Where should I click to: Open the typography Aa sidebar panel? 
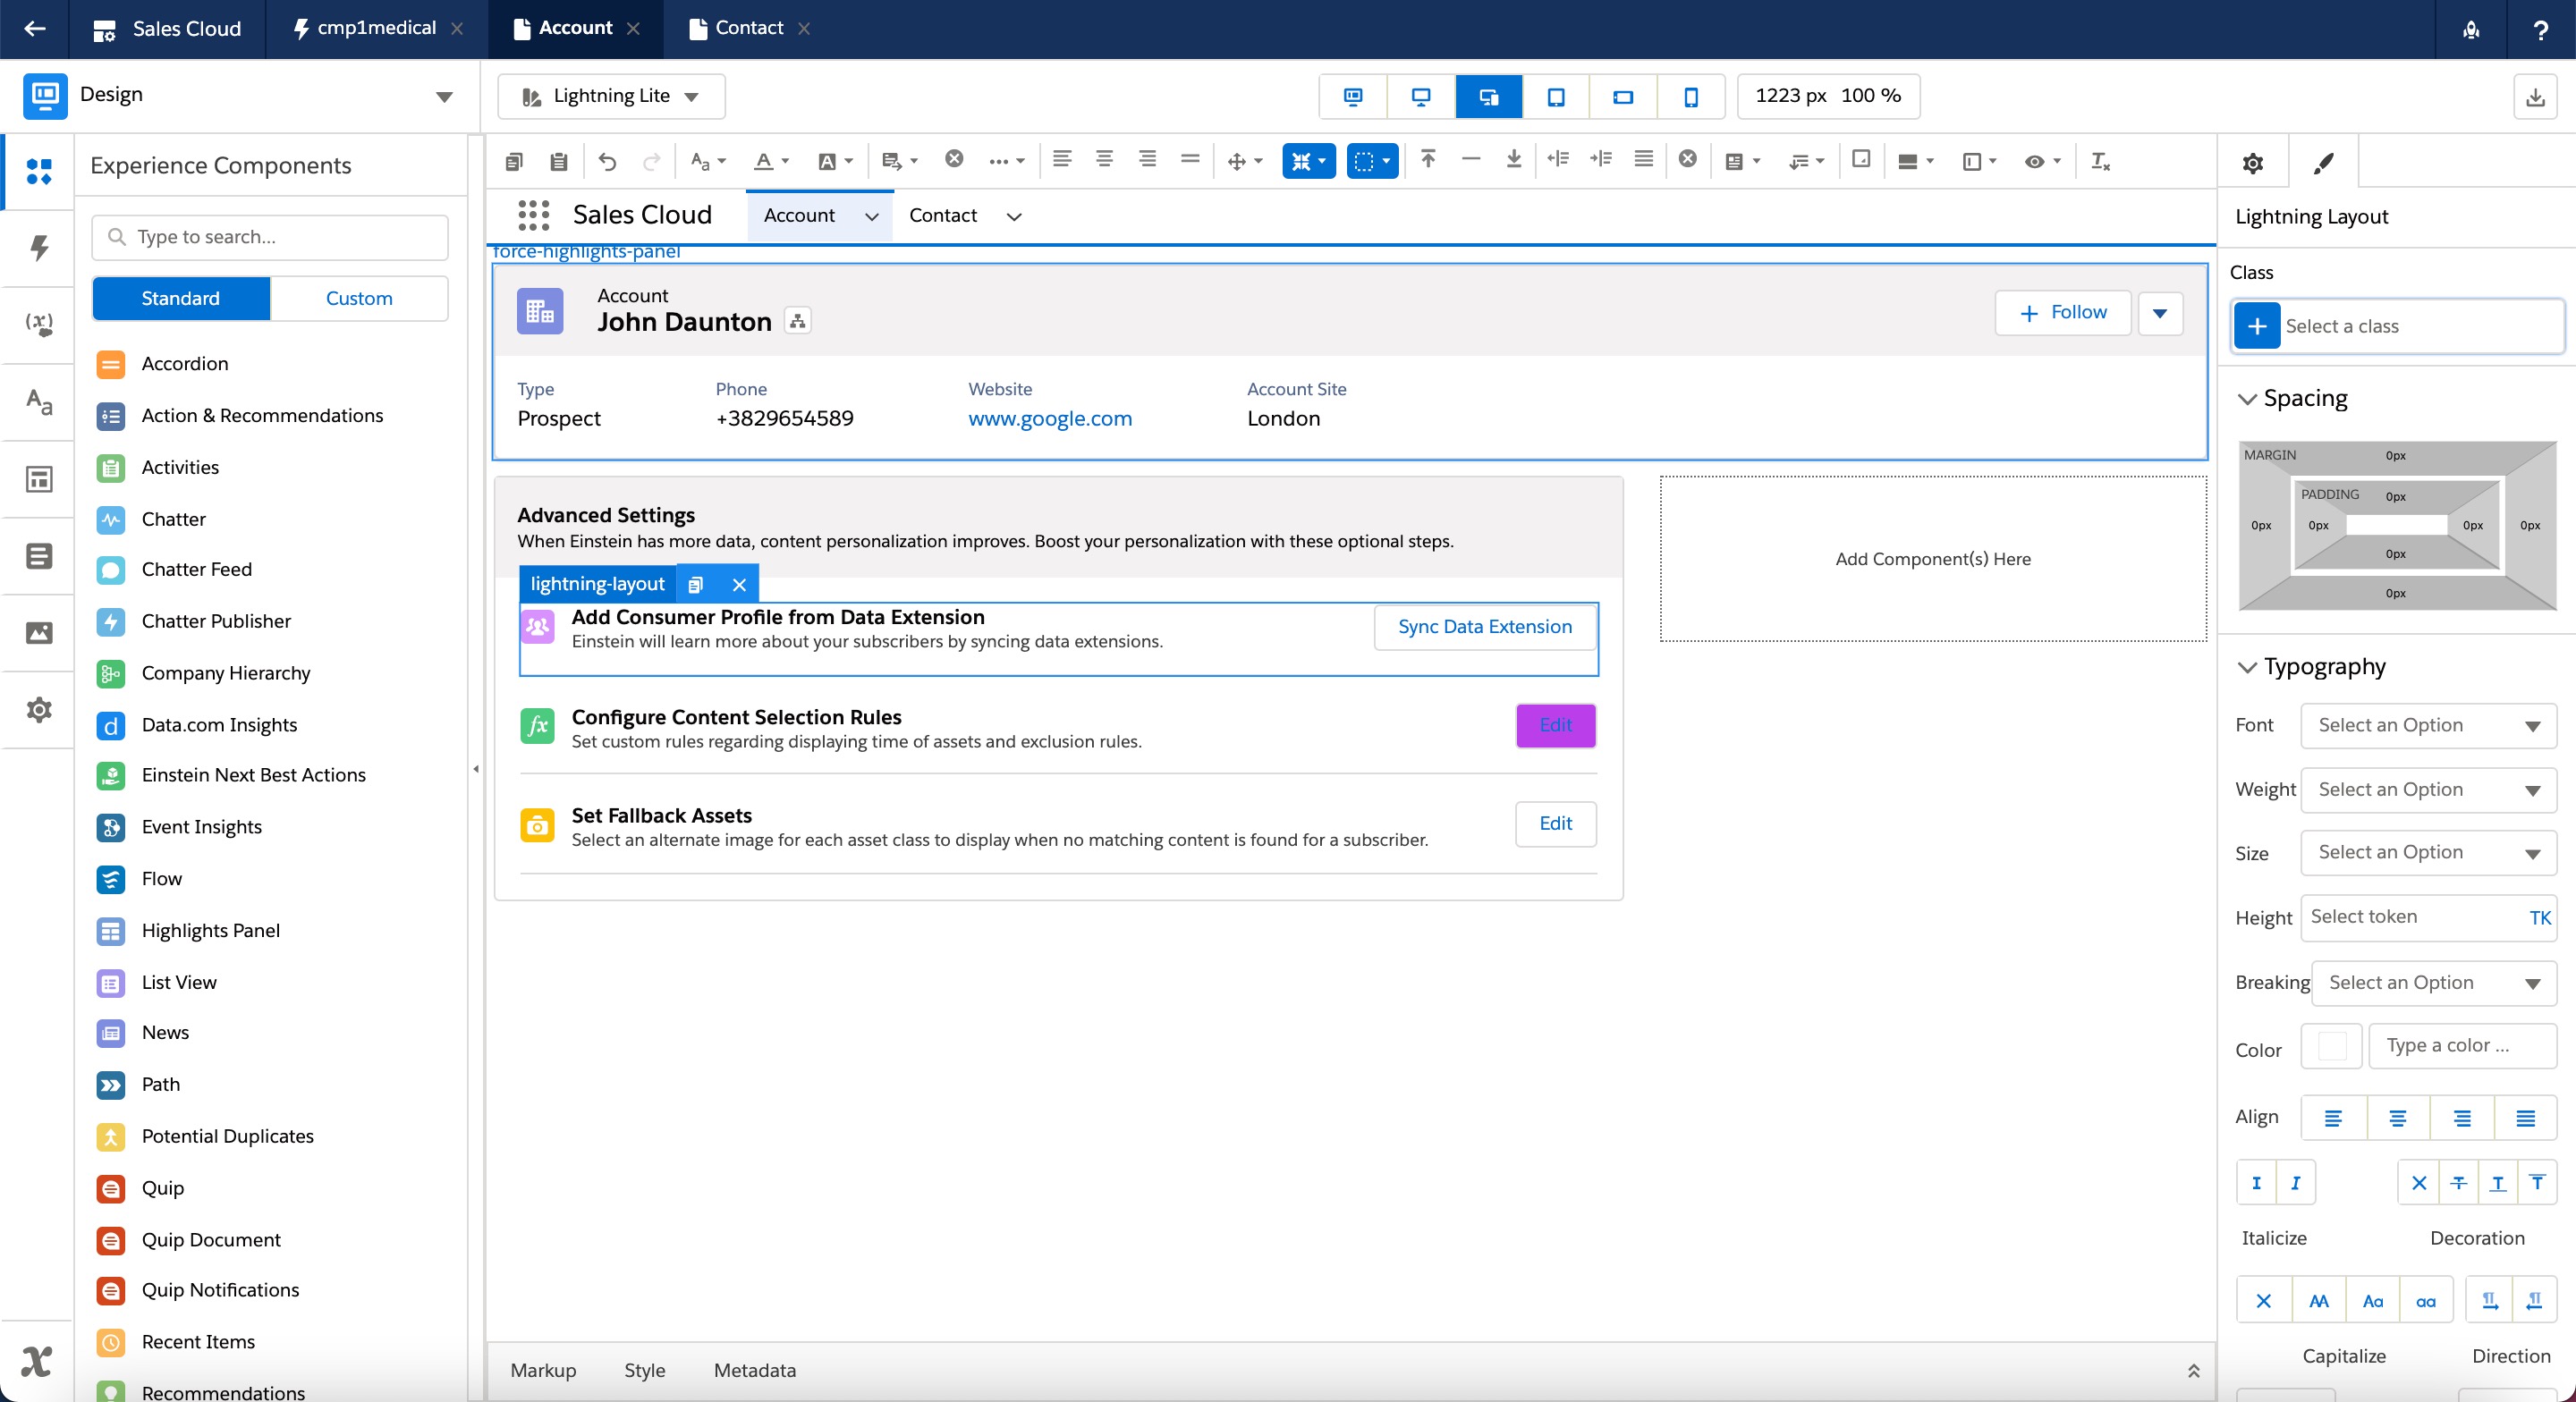click(x=39, y=402)
